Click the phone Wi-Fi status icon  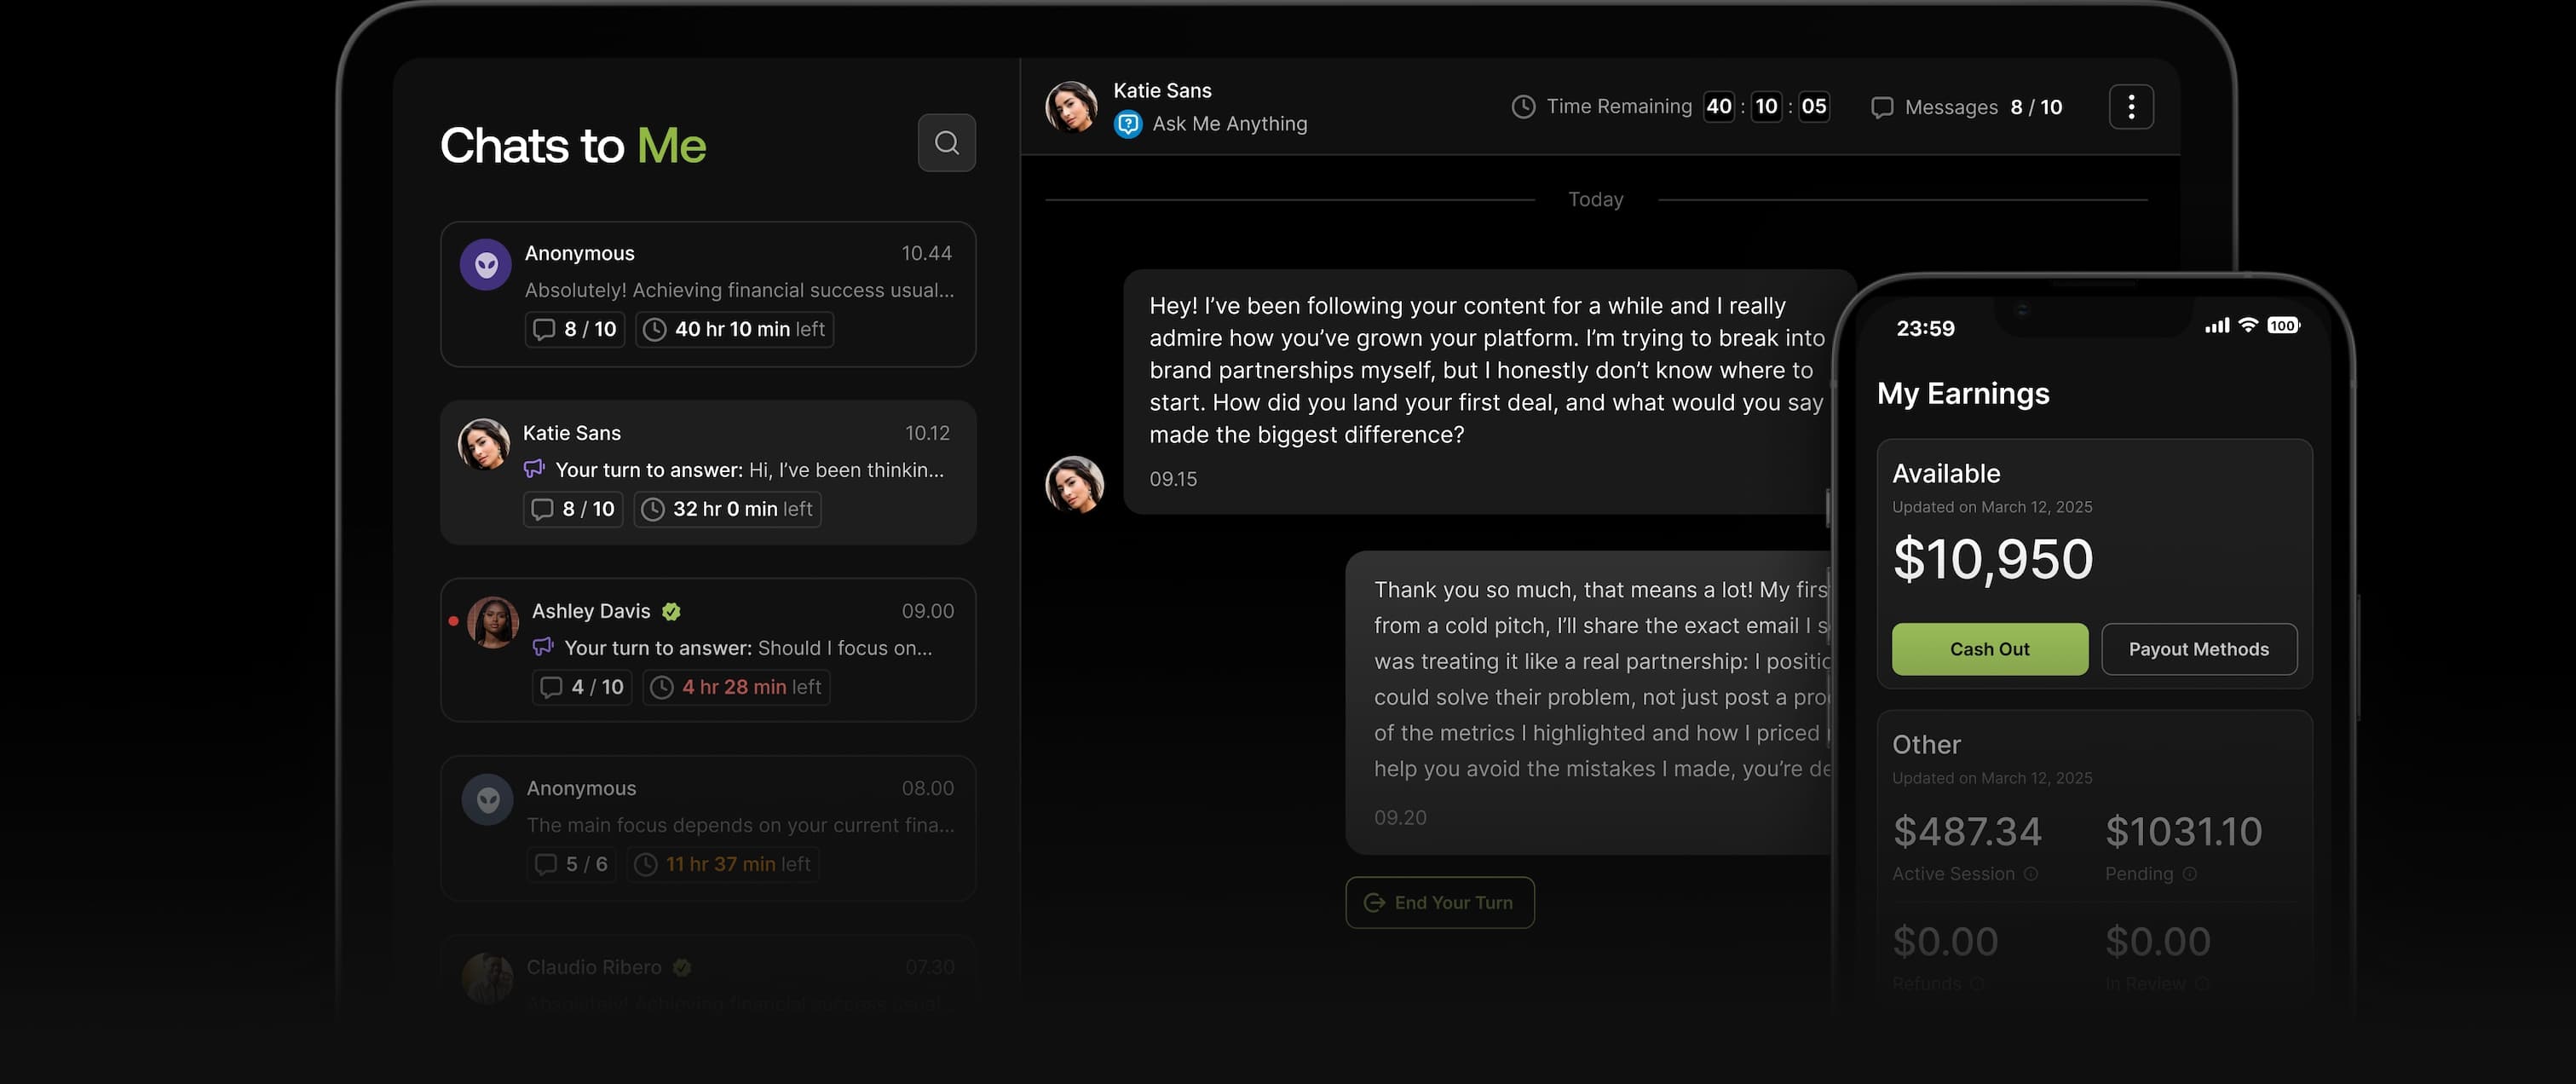tap(2248, 324)
